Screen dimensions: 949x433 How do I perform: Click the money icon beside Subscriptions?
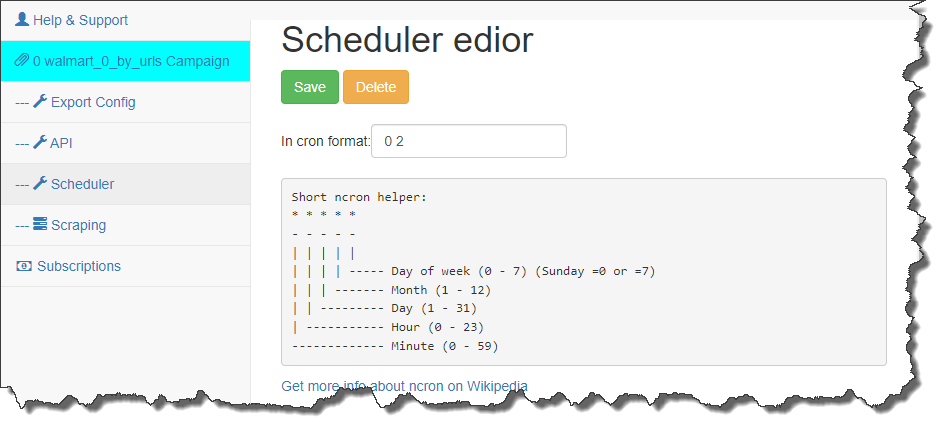coord(24,266)
